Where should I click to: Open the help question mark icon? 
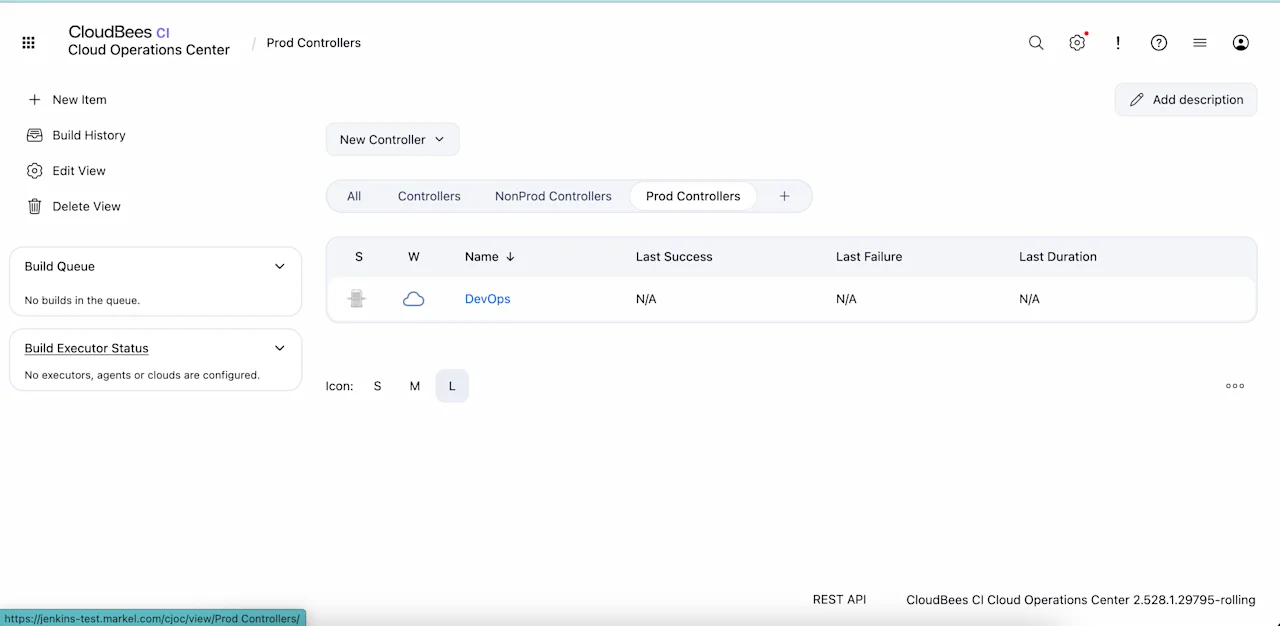[x=1159, y=43]
